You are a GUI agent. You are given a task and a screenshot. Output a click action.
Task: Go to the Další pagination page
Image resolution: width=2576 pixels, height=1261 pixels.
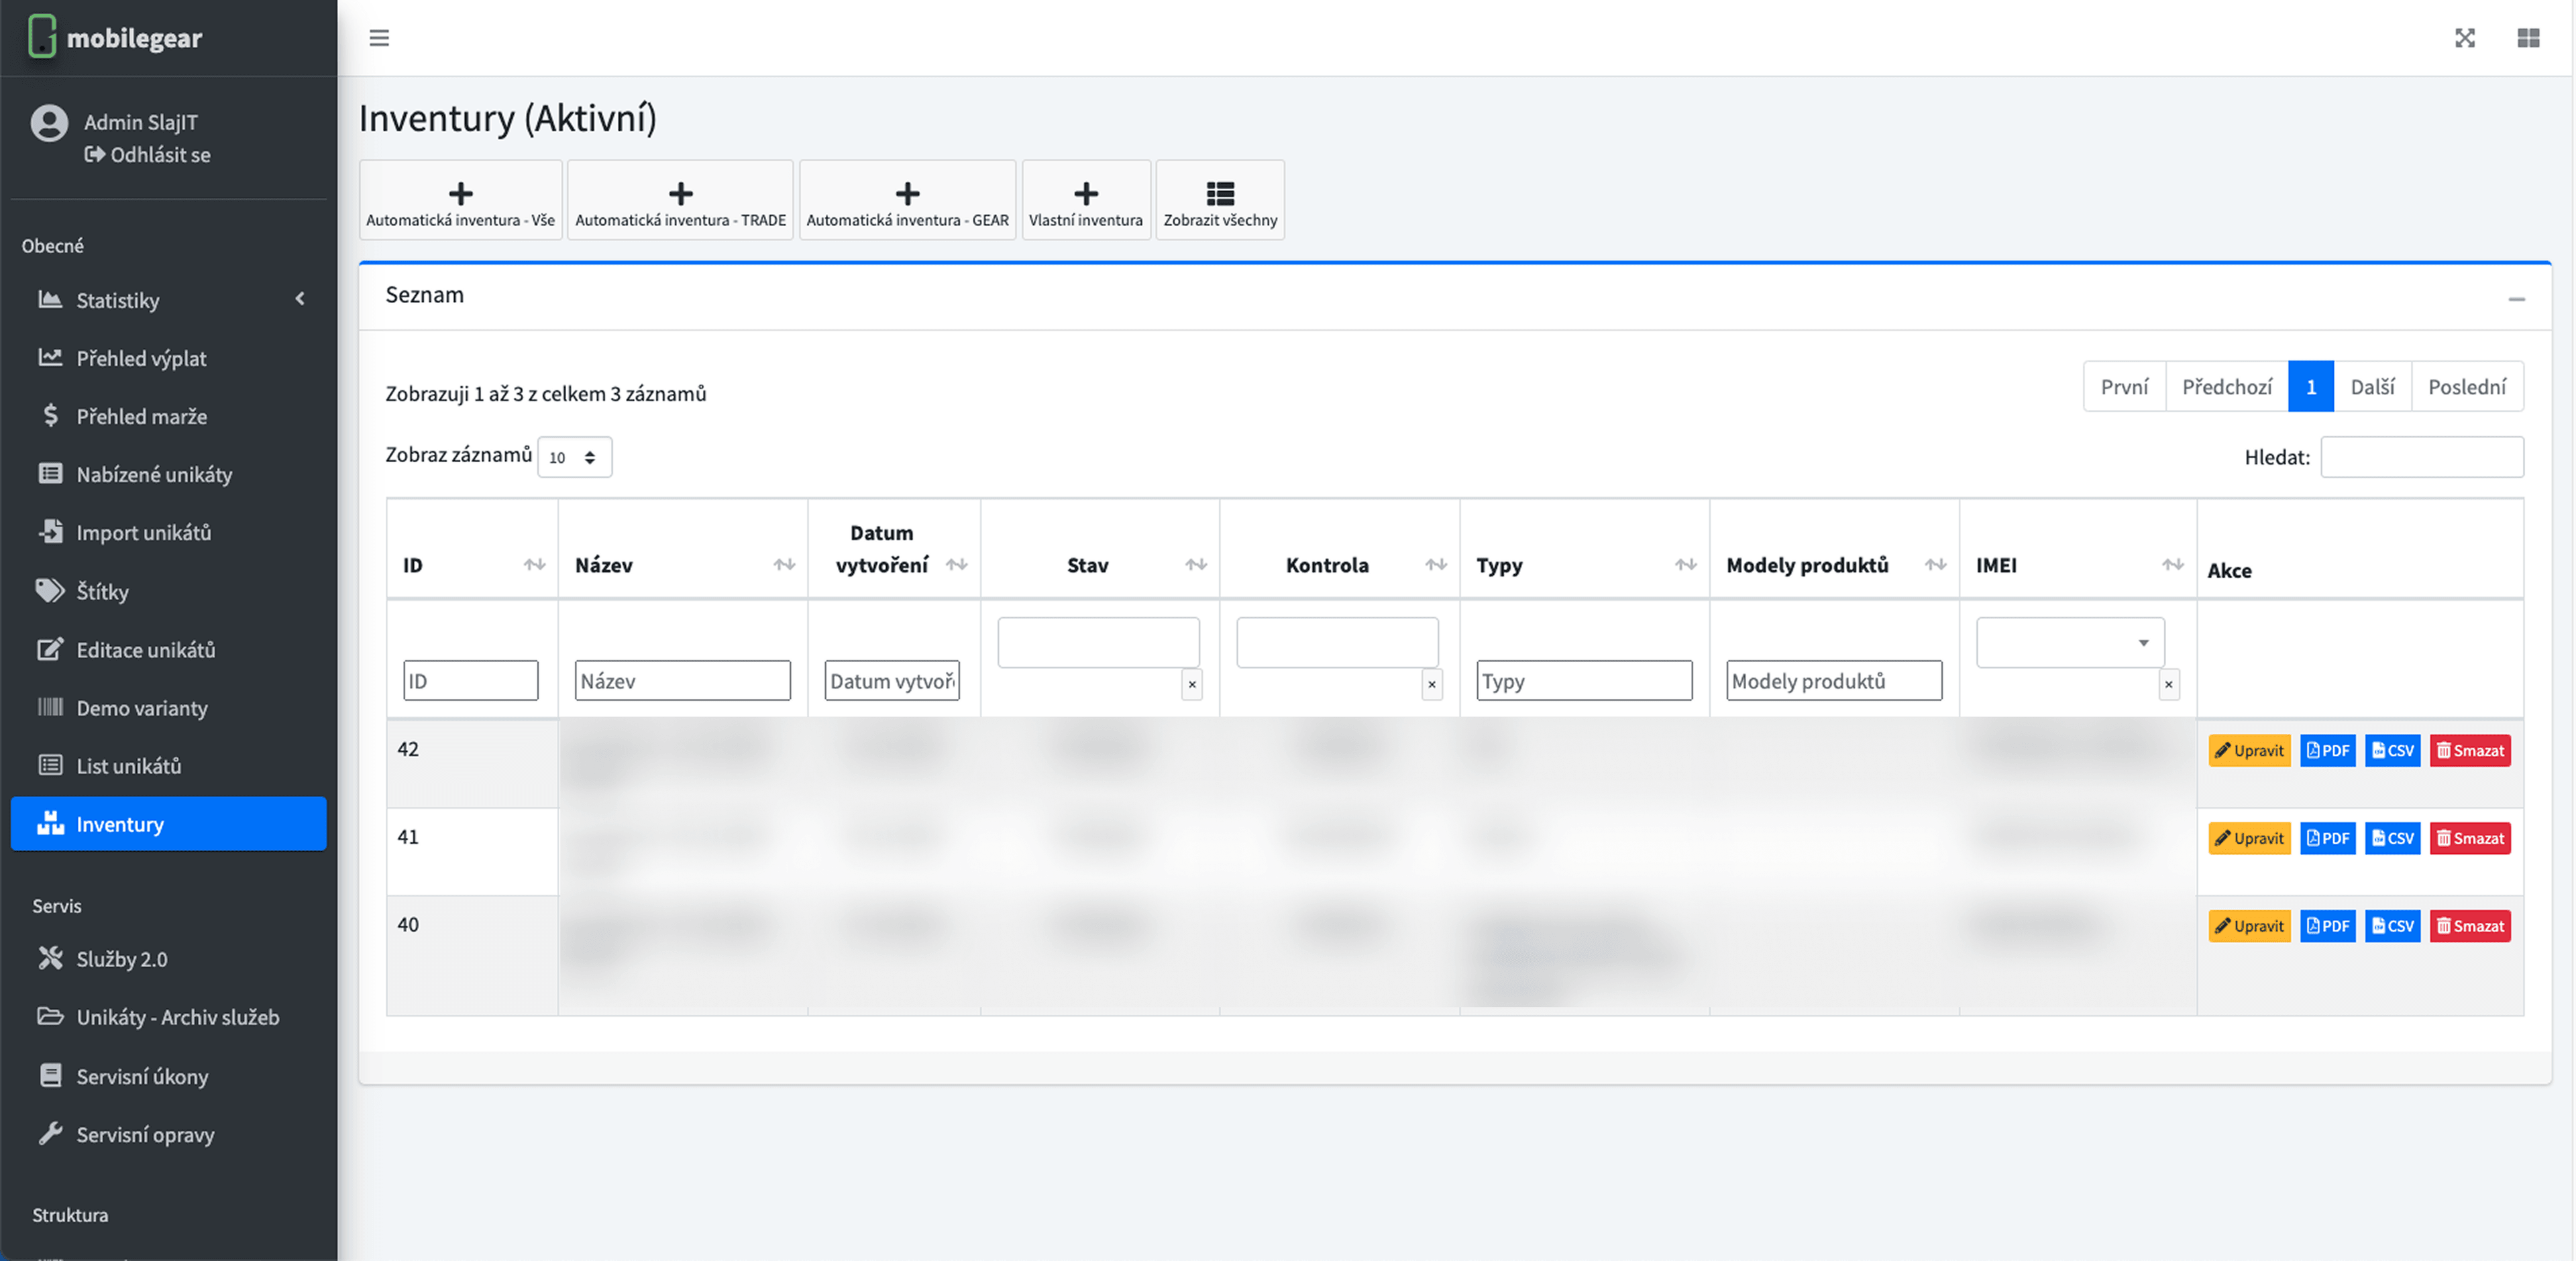[x=2371, y=387]
